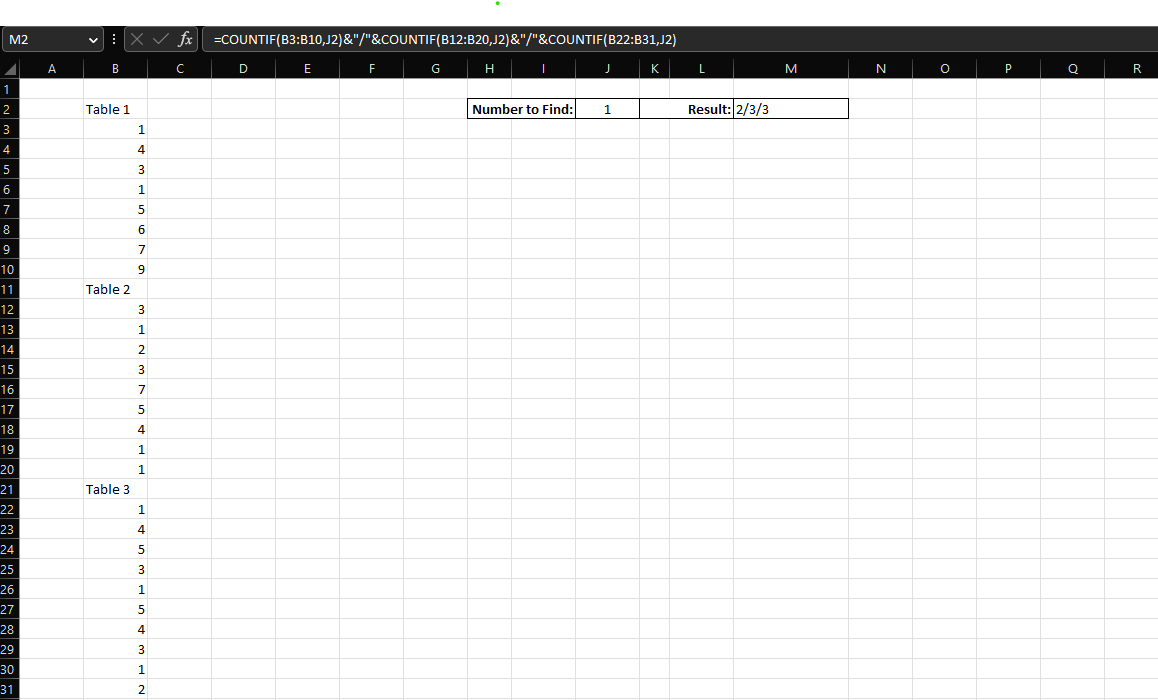The width and height of the screenshot is (1158, 700).
Task: Click inside the formula bar COUNTIF formula
Action: click(445, 40)
